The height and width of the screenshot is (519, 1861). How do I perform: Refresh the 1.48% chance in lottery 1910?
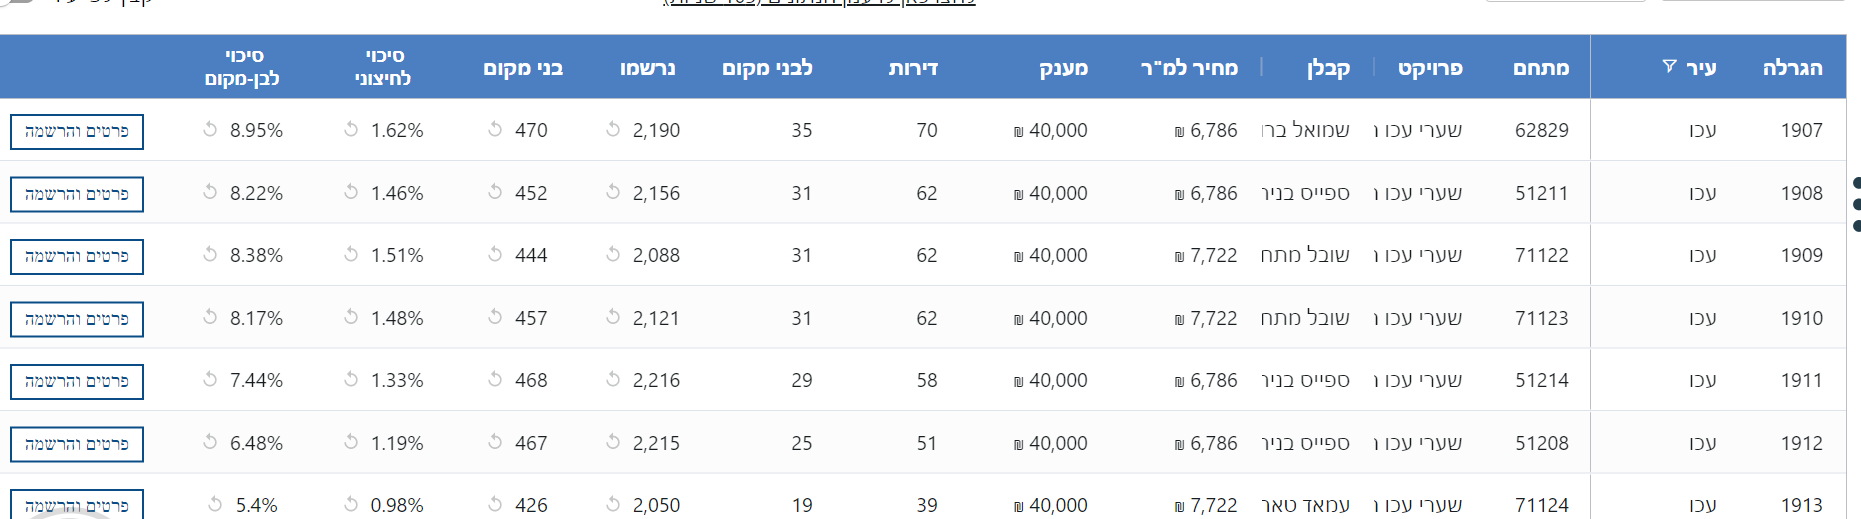coord(351,317)
